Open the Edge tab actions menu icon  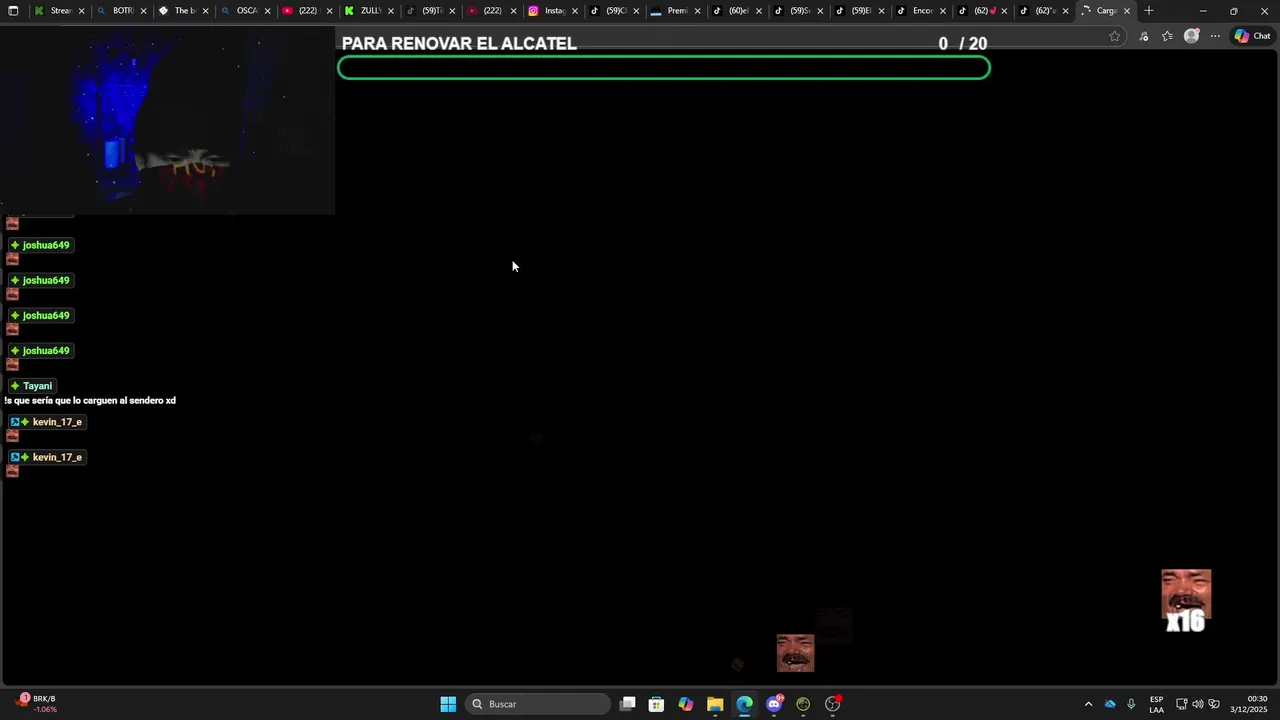point(13,11)
